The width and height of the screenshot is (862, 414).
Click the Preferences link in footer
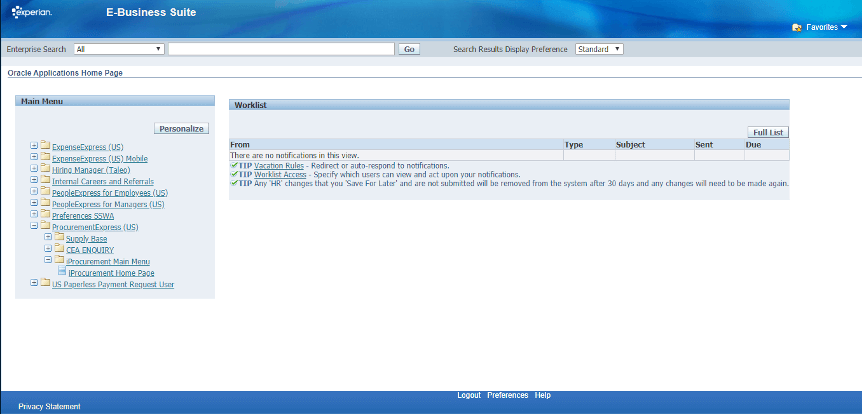point(507,395)
